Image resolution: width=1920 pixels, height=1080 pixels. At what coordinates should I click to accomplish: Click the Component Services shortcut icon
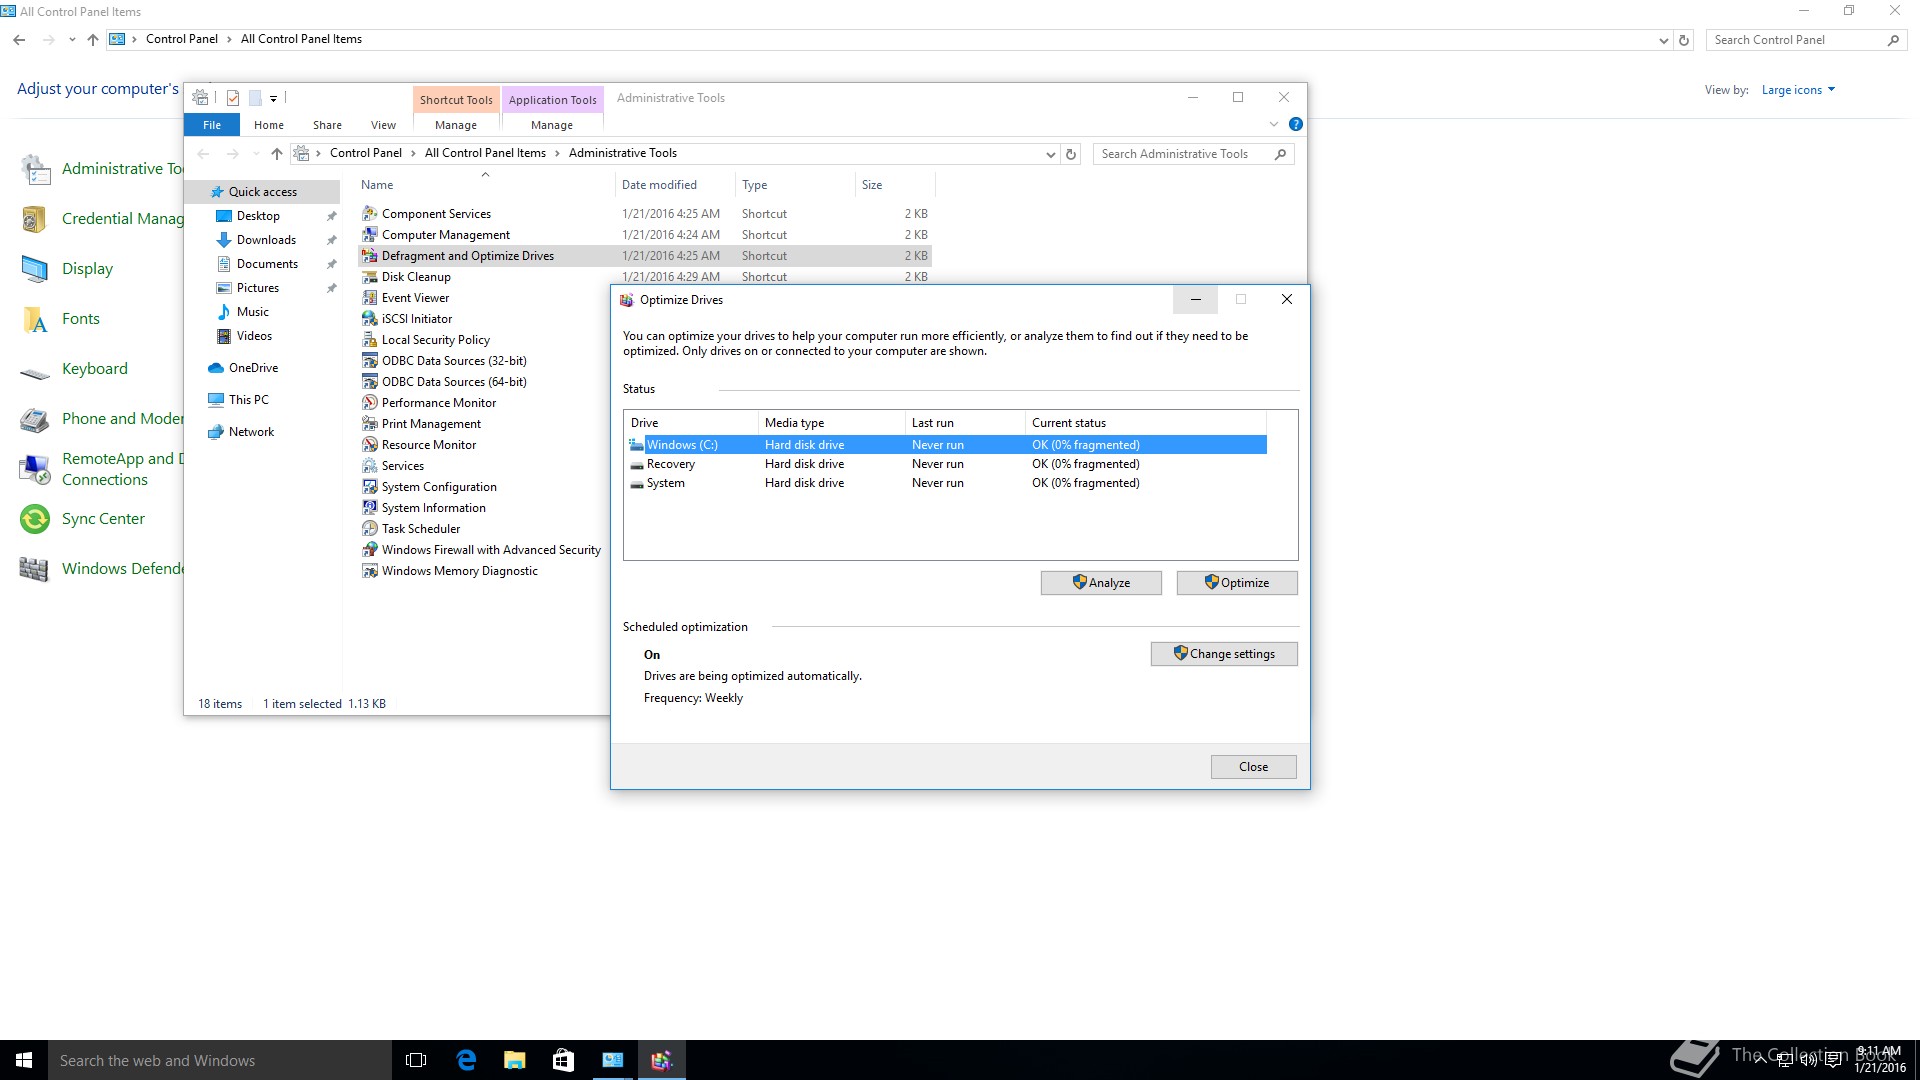pyautogui.click(x=370, y=214)
